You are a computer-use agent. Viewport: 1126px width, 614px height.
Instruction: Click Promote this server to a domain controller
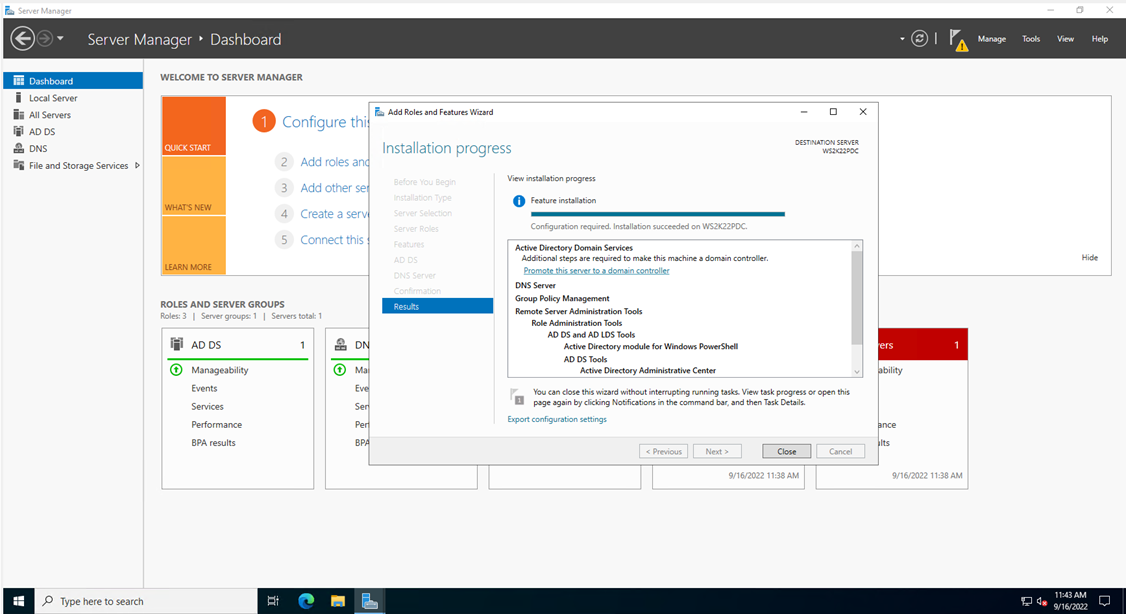[597, 270]
